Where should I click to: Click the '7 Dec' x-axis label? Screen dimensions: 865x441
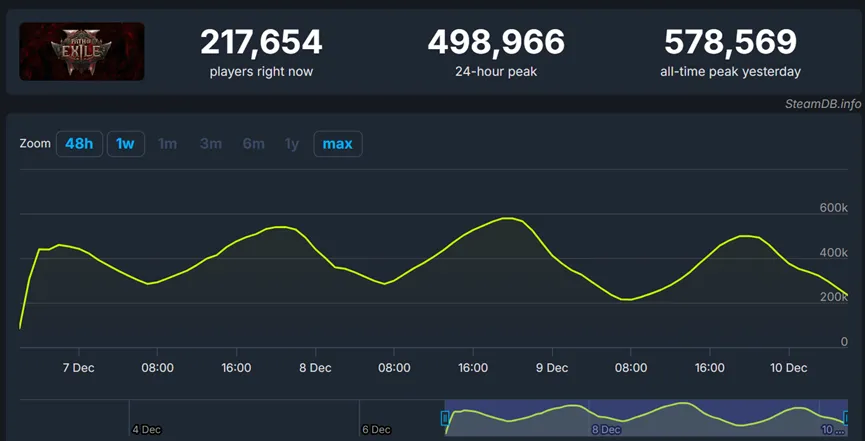79,368
